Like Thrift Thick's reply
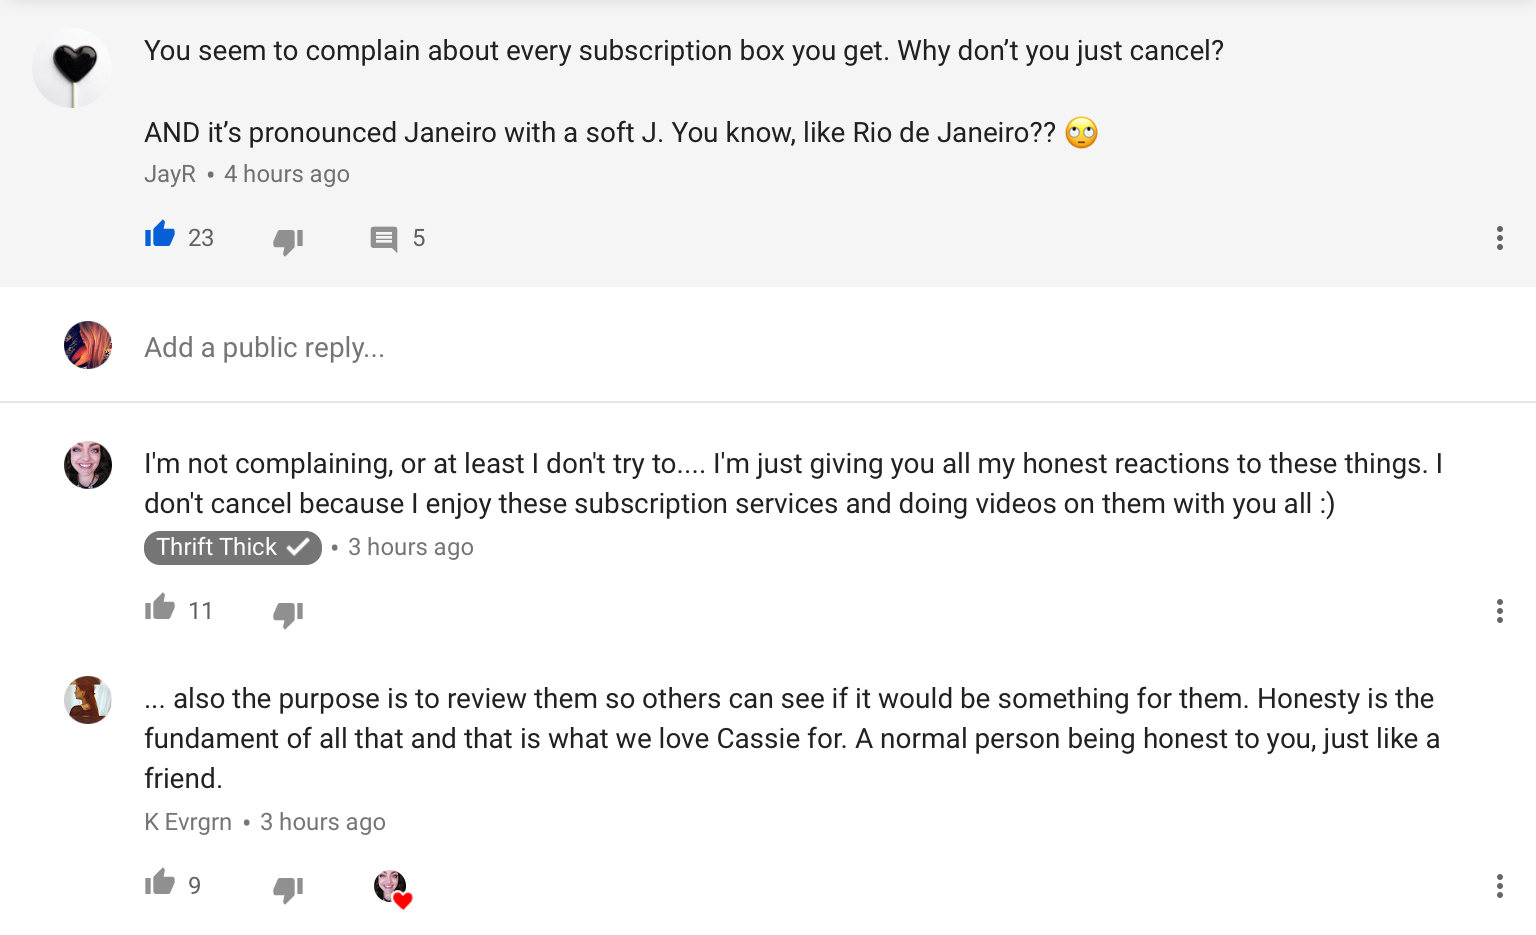Image resolution: width=1536 pixels, height=935 pixels. (160, 608)
